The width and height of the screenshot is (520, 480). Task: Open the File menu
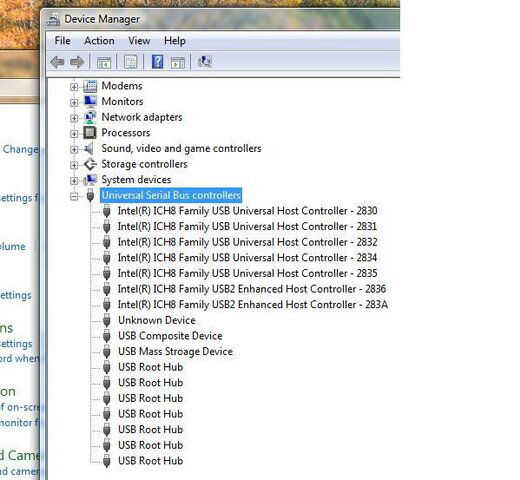pos(62,41)
